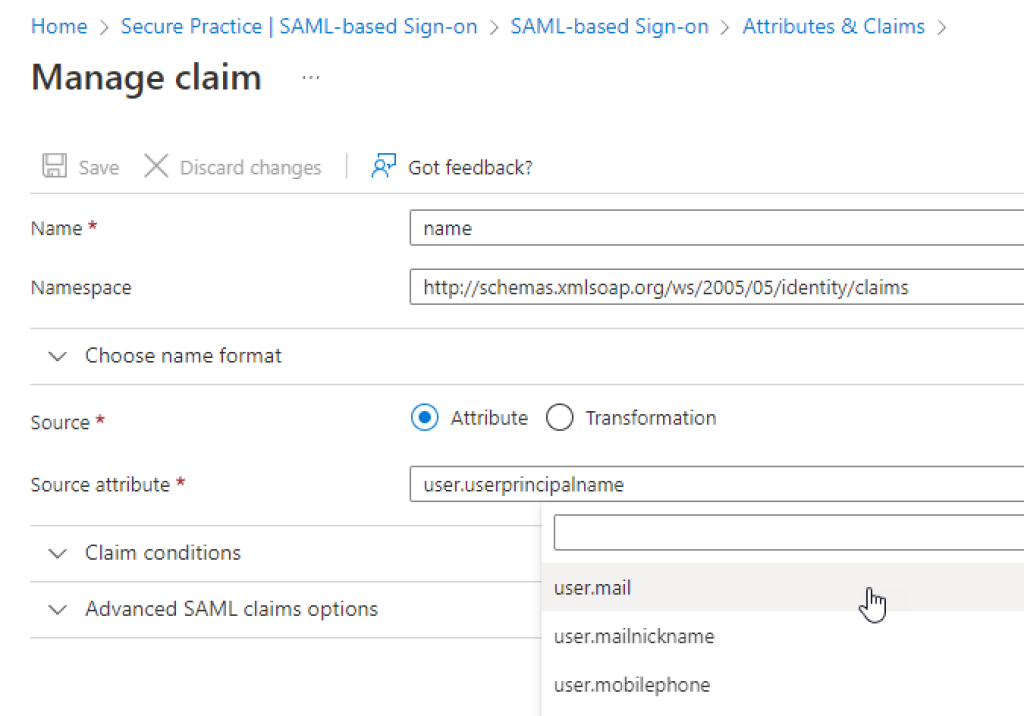Open the ellipsis menu beside Manage claim
The width and height of the screenshot is (1024, 716).
[310, 78]
